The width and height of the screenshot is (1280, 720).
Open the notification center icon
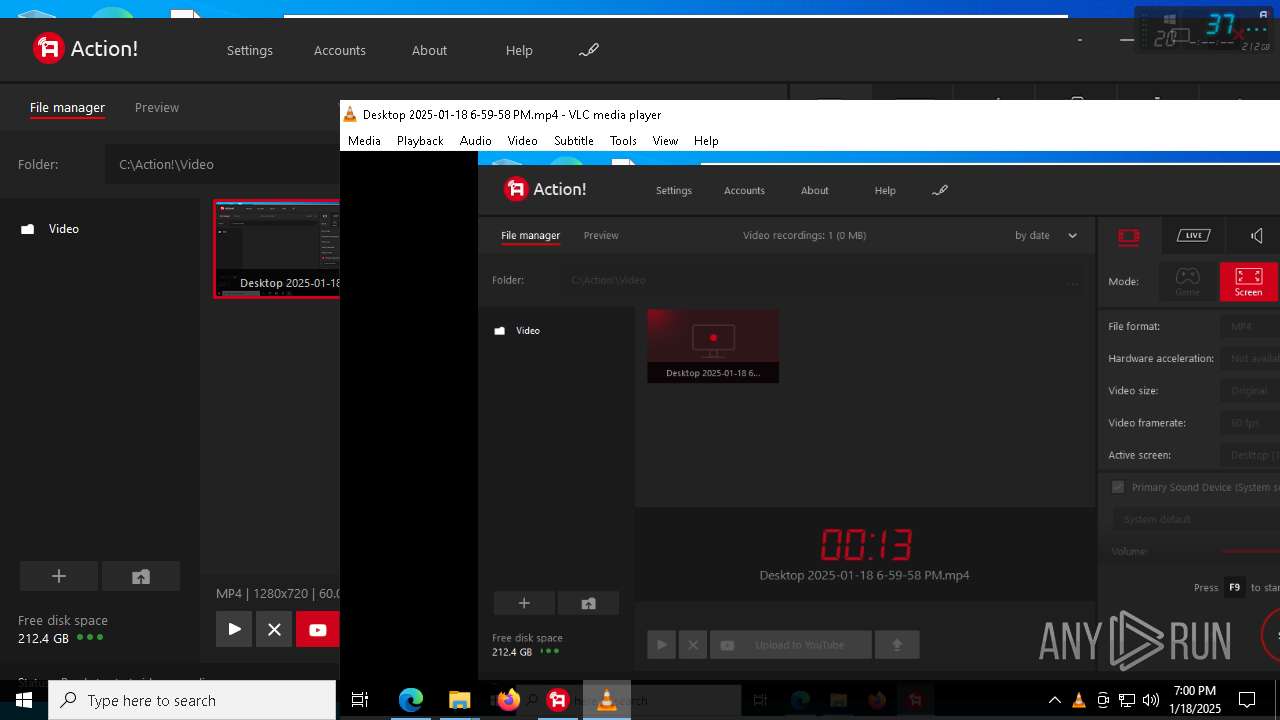coord(1248,700)
